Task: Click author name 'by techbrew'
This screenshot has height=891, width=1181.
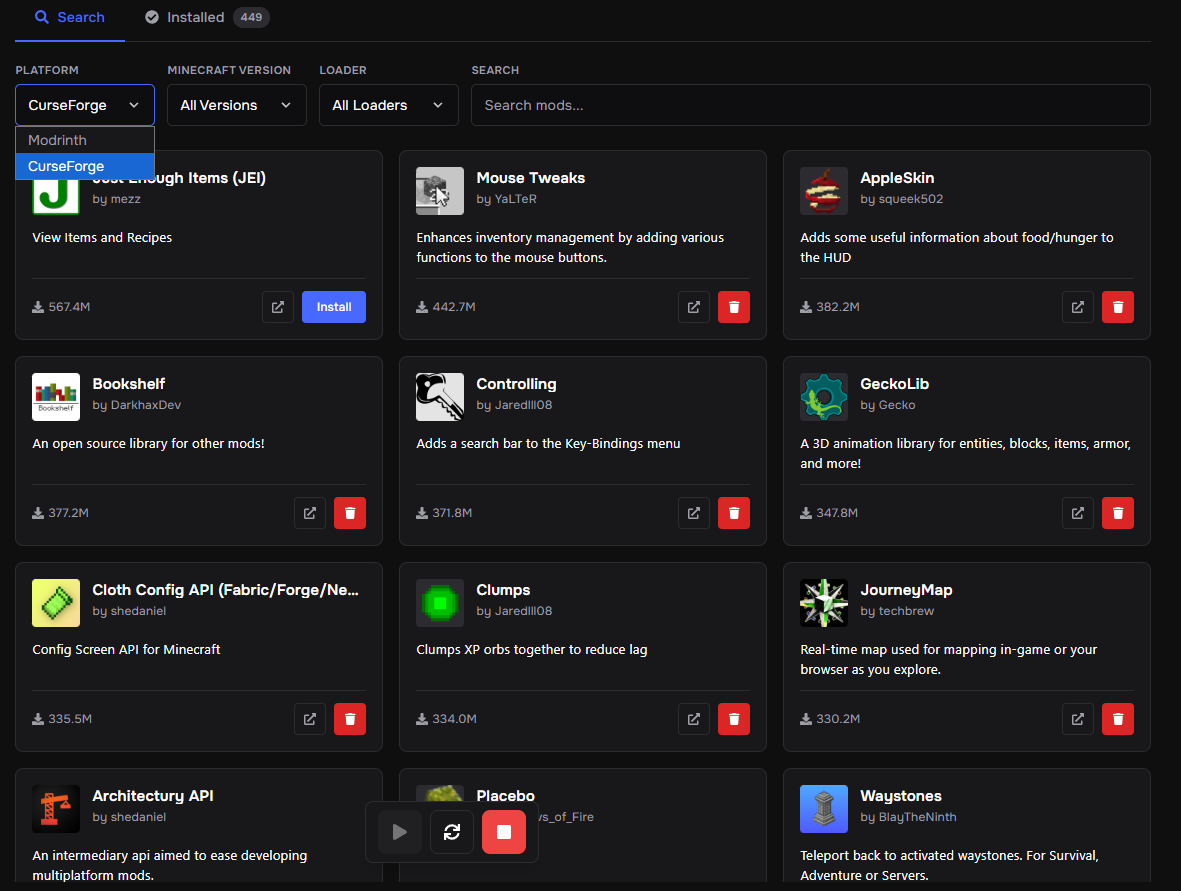Action: point(897,611)
